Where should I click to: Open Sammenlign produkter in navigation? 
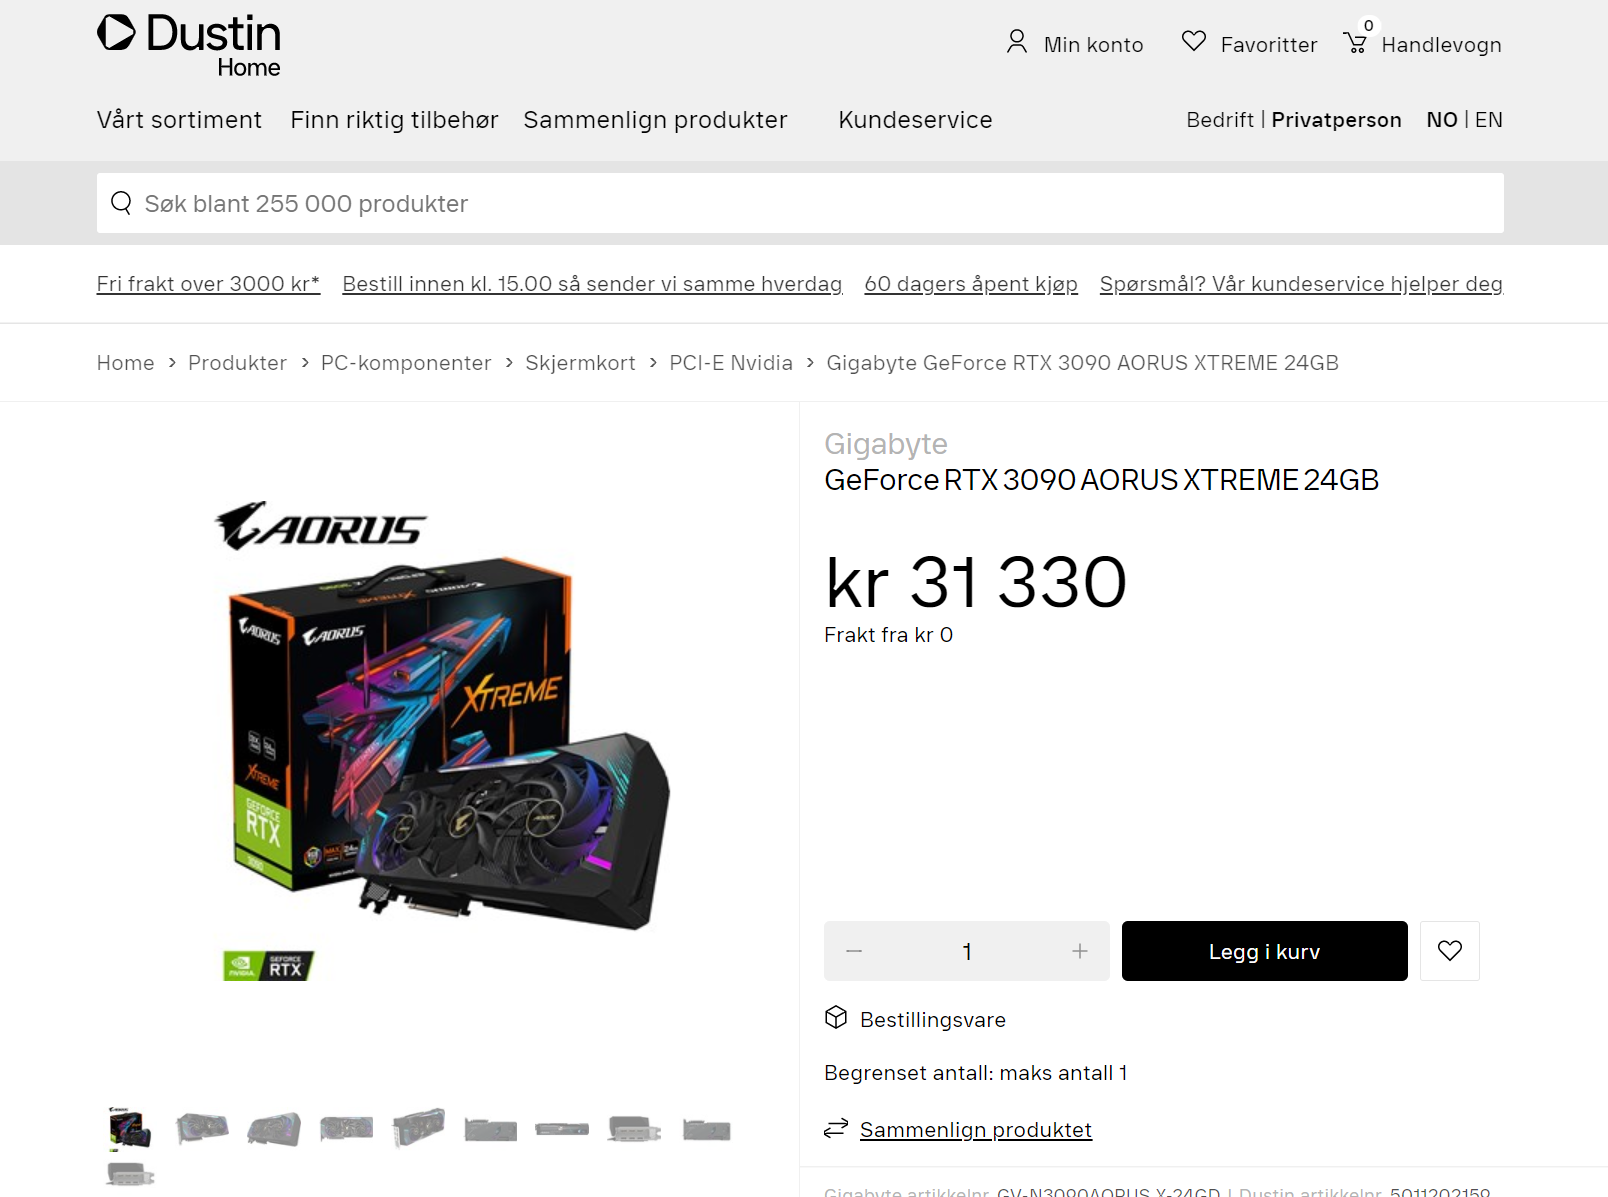(x=655, y=120)
